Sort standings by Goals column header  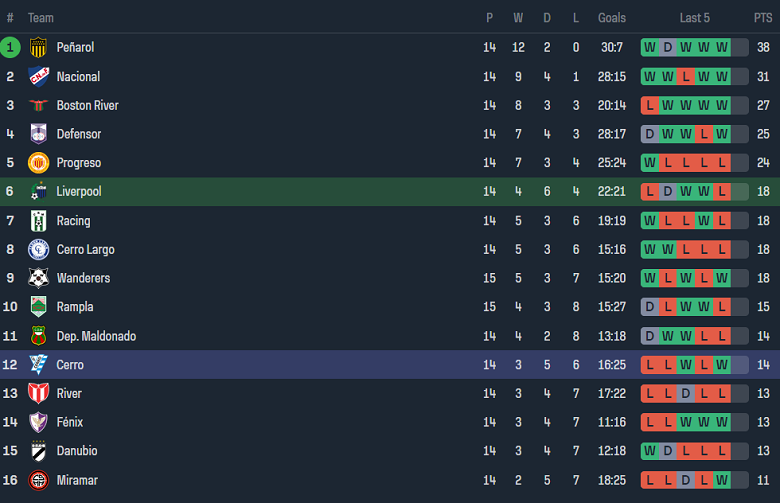[612, 18]
